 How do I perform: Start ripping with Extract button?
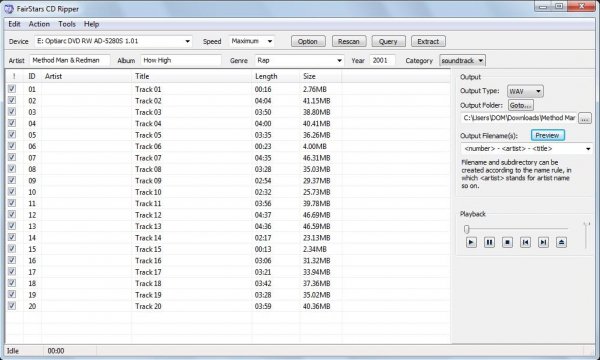pyautogui.click(x=428, y=41)
